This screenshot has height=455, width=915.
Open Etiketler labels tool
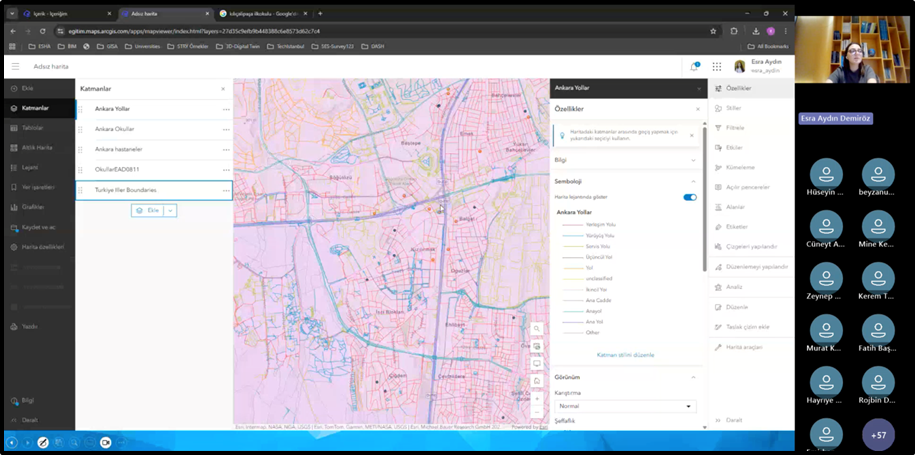pyautogui.click(x=736, y=226)
